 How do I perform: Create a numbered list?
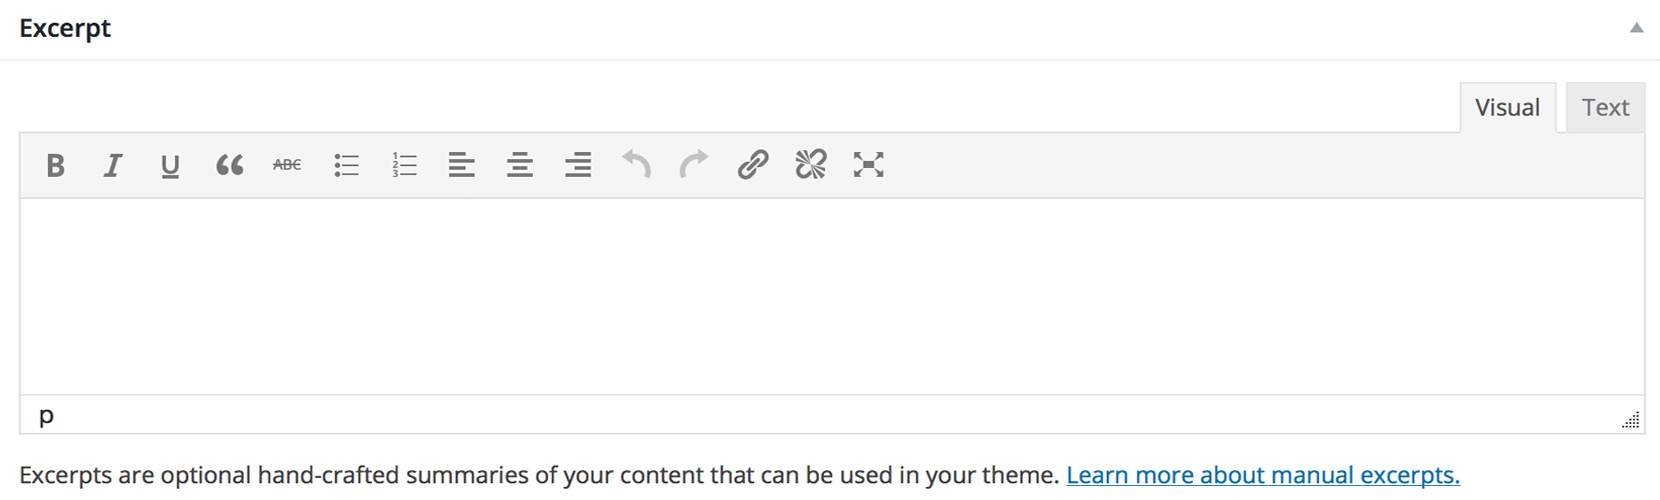(x=404, y=165)
